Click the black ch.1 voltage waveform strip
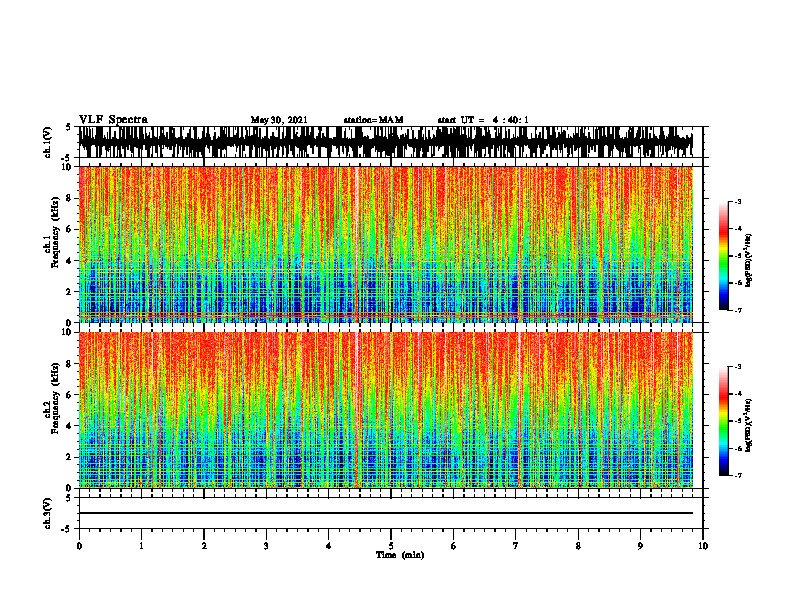This screenshot has width=792, height=612. coord(386,142)
